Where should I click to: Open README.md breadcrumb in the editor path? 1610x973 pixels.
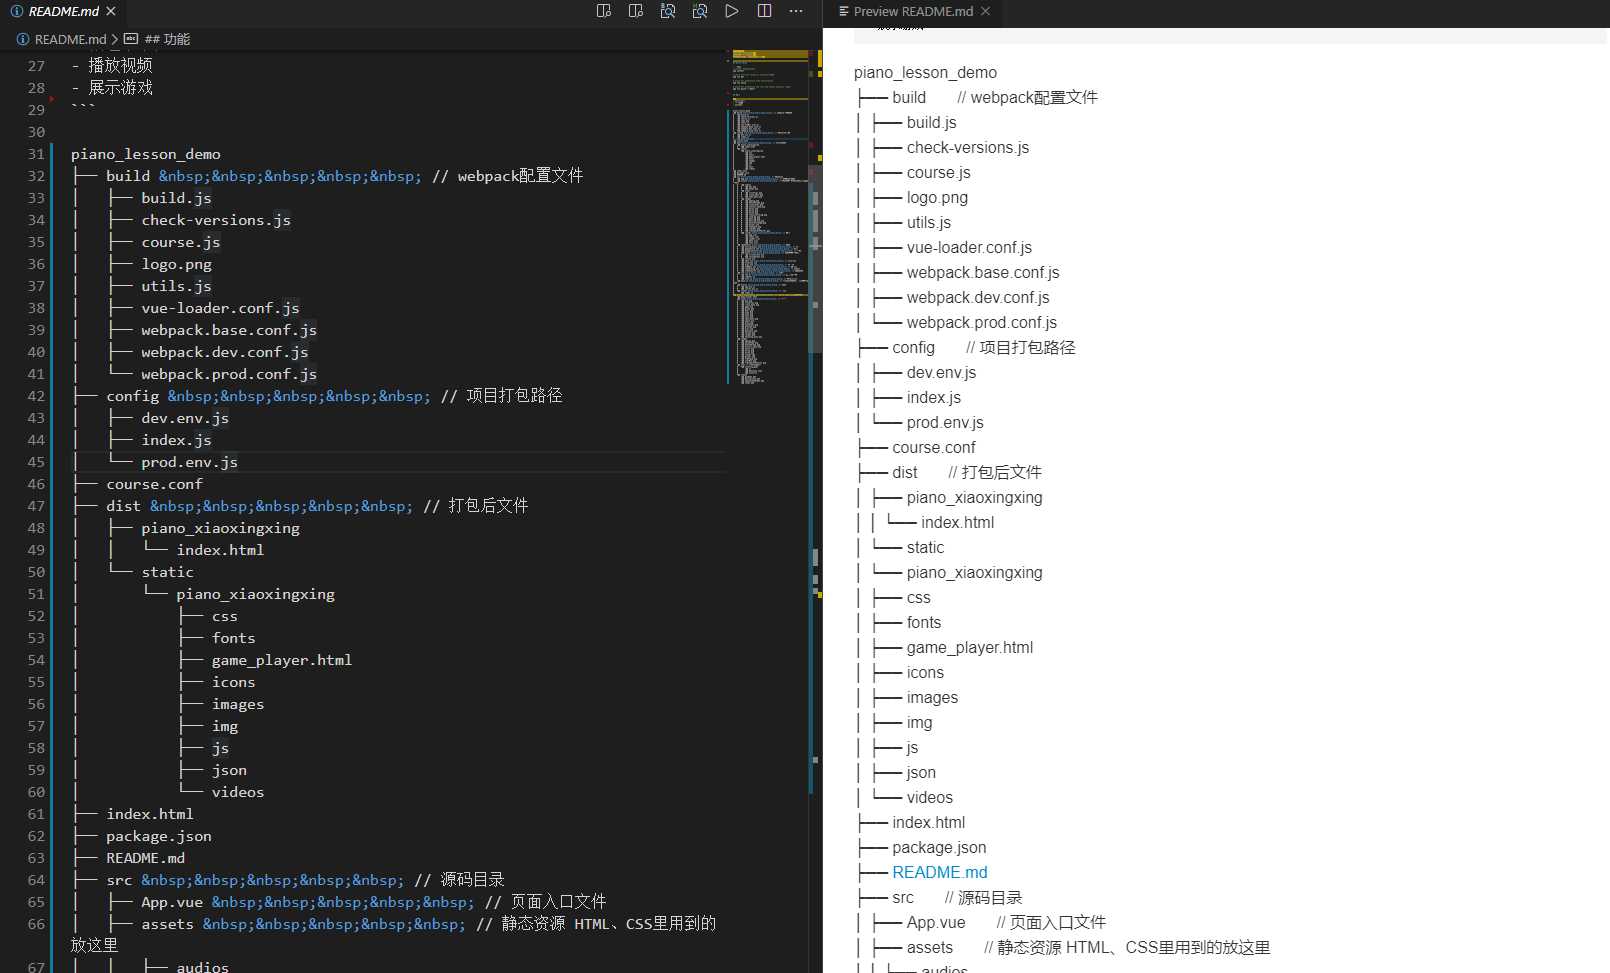coord(70,39)
